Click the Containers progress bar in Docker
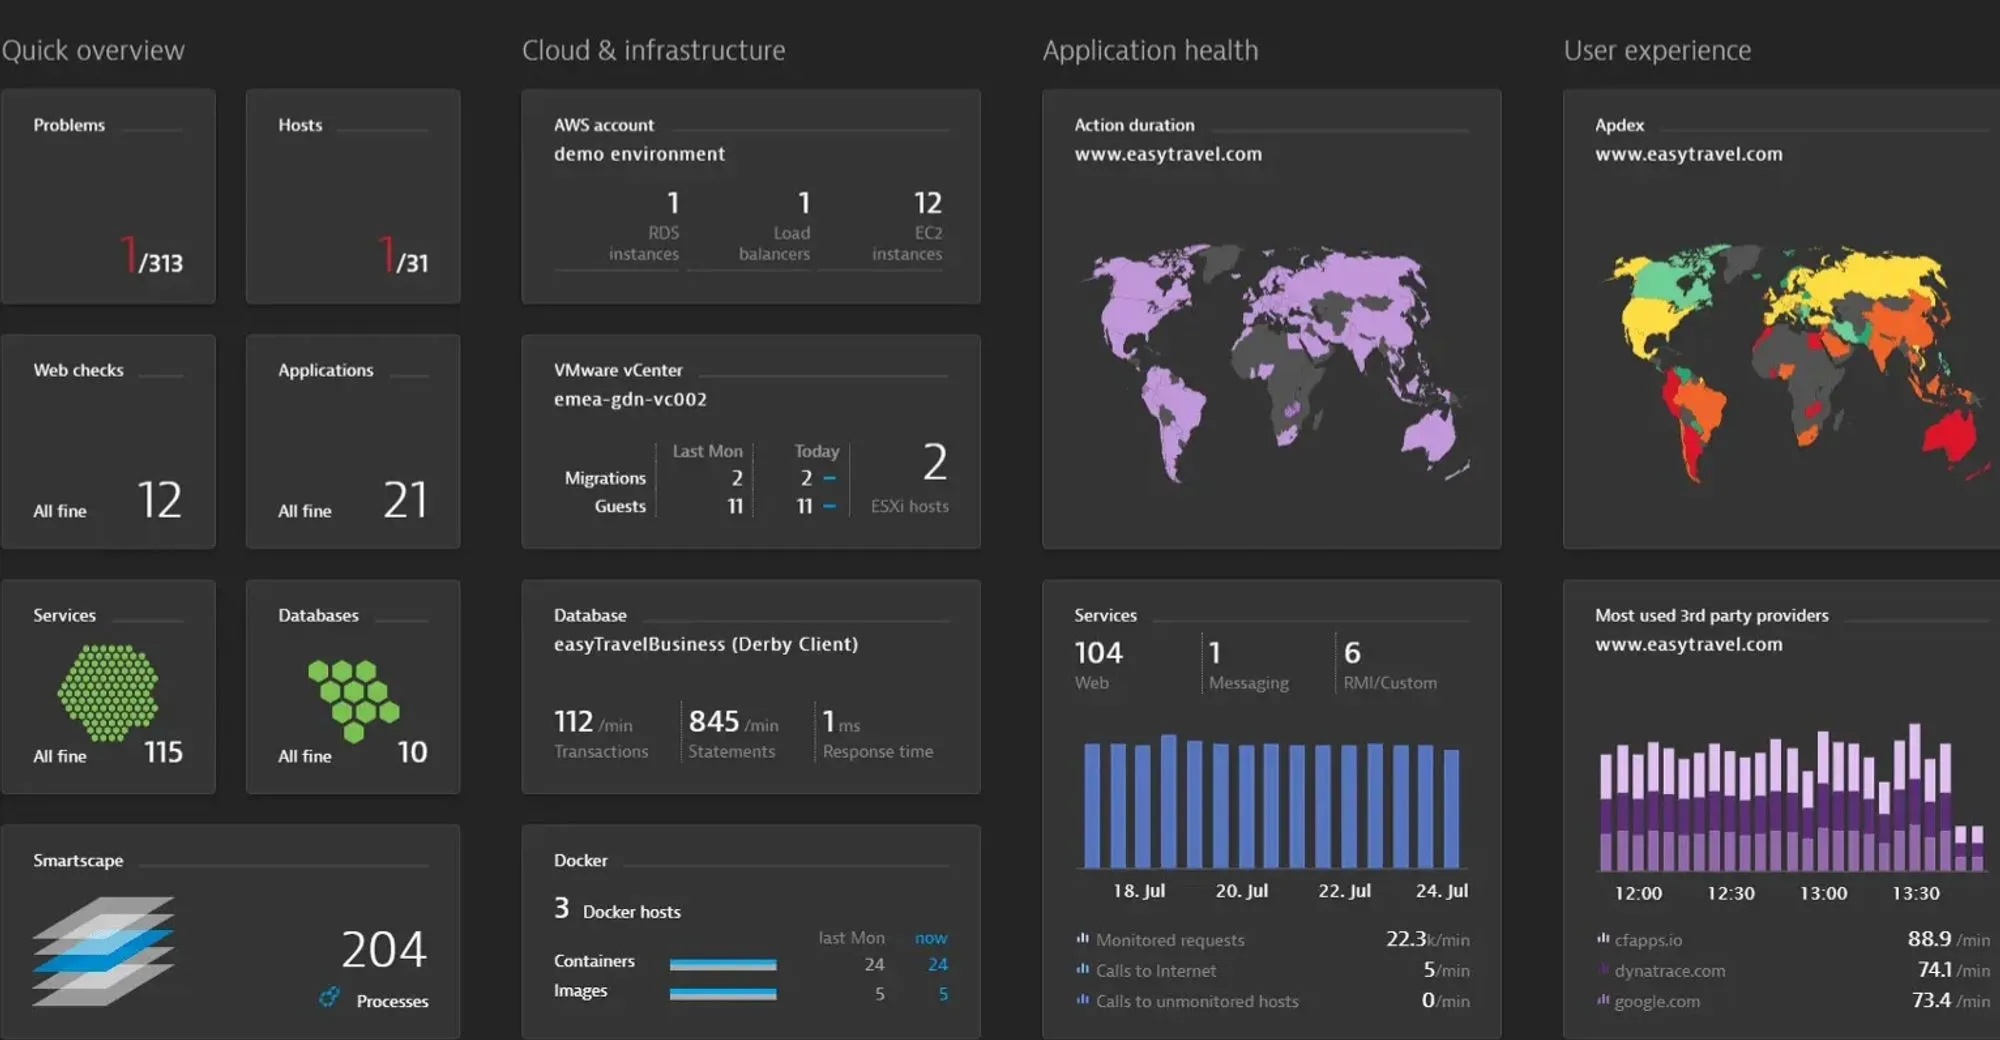The image size is (2000, 1040). [723, 964]
